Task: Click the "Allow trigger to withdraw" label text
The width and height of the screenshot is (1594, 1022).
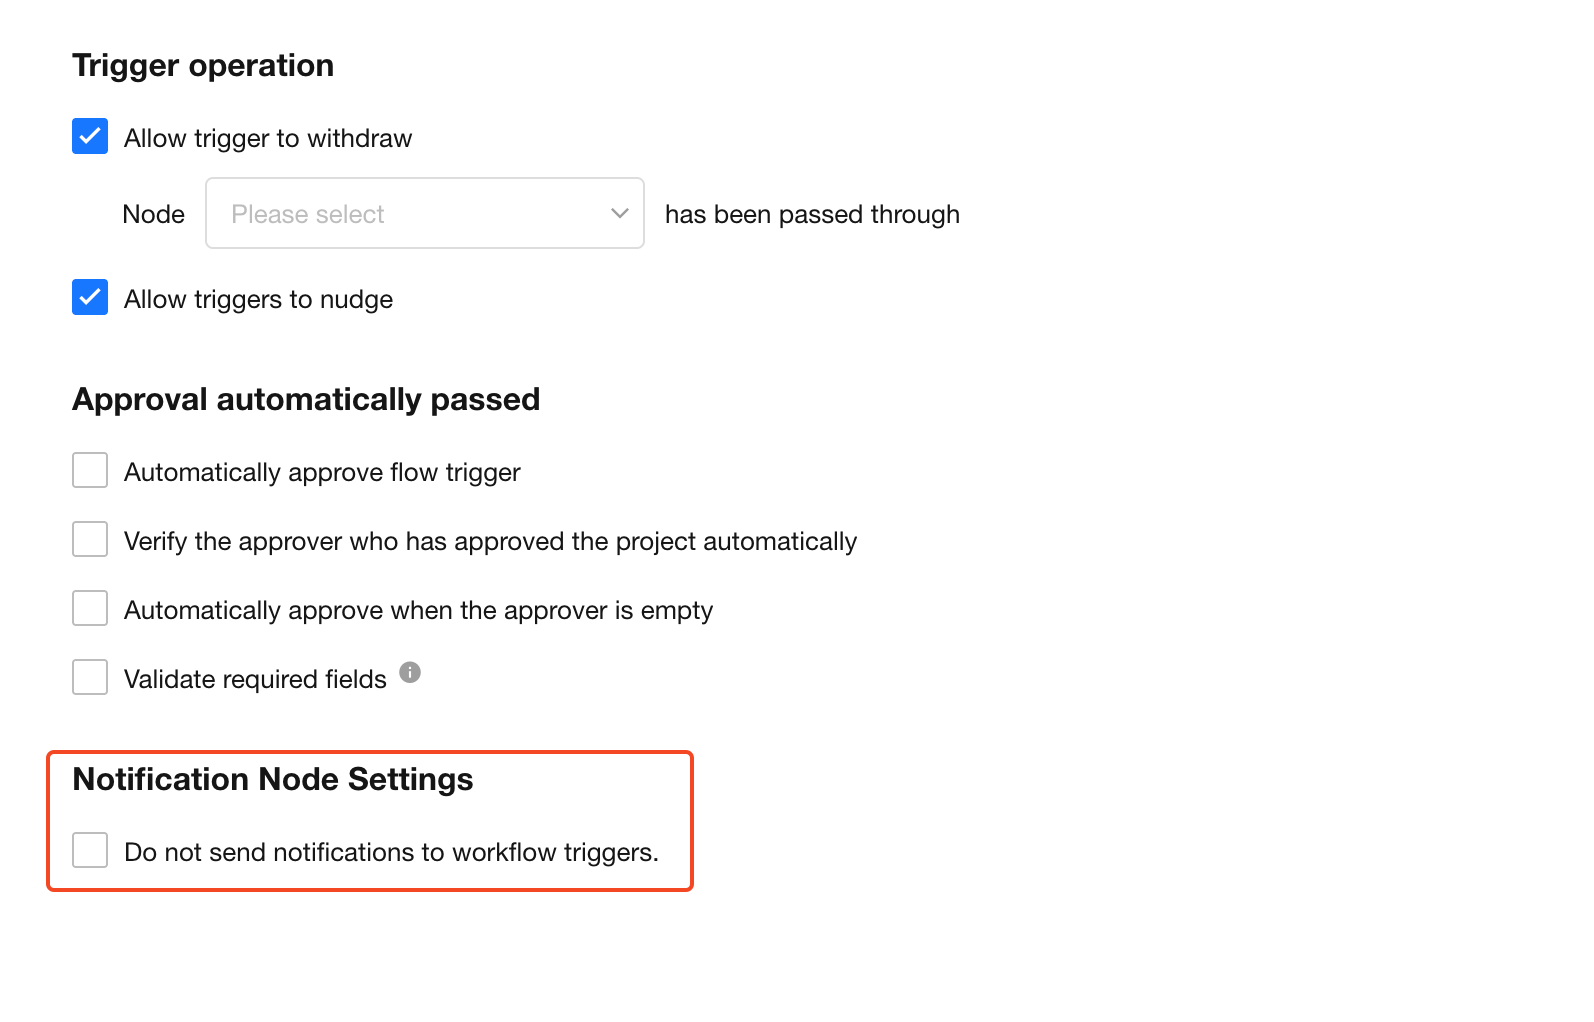Action: click(267, 138)
